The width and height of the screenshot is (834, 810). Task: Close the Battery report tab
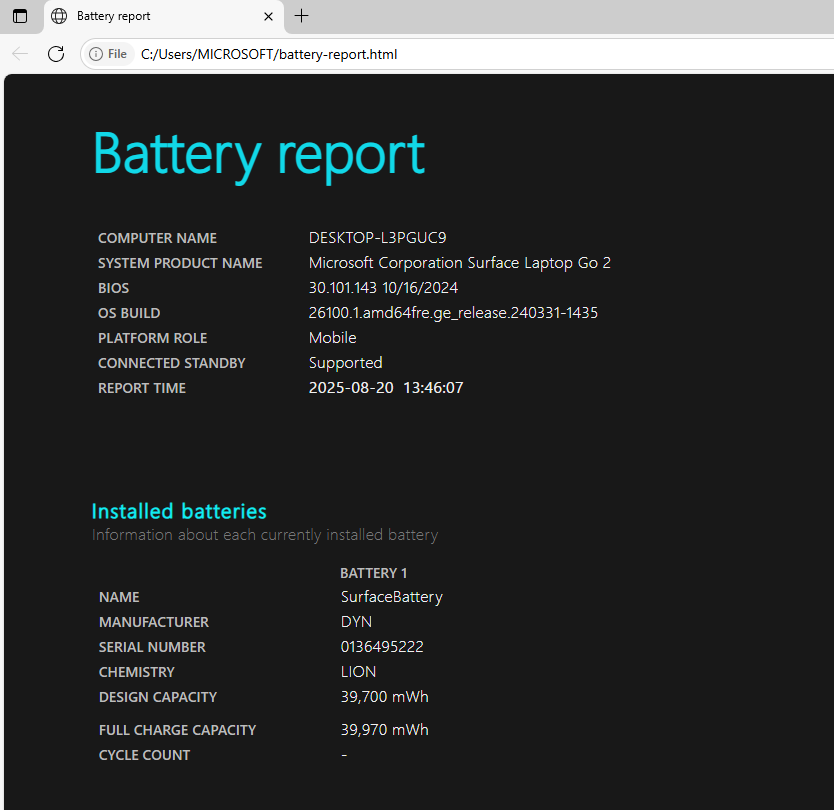(268, 16)
